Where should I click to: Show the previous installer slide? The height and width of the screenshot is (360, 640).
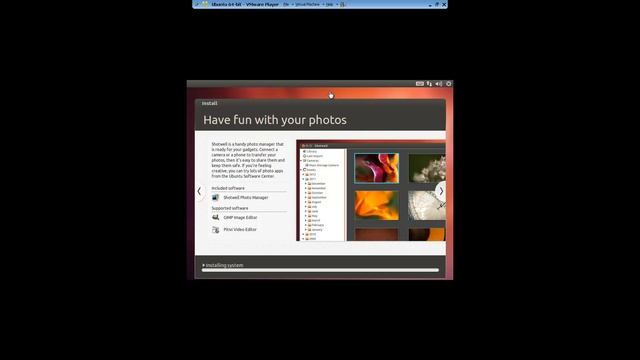pyautogui.click(x=199, y=191)
